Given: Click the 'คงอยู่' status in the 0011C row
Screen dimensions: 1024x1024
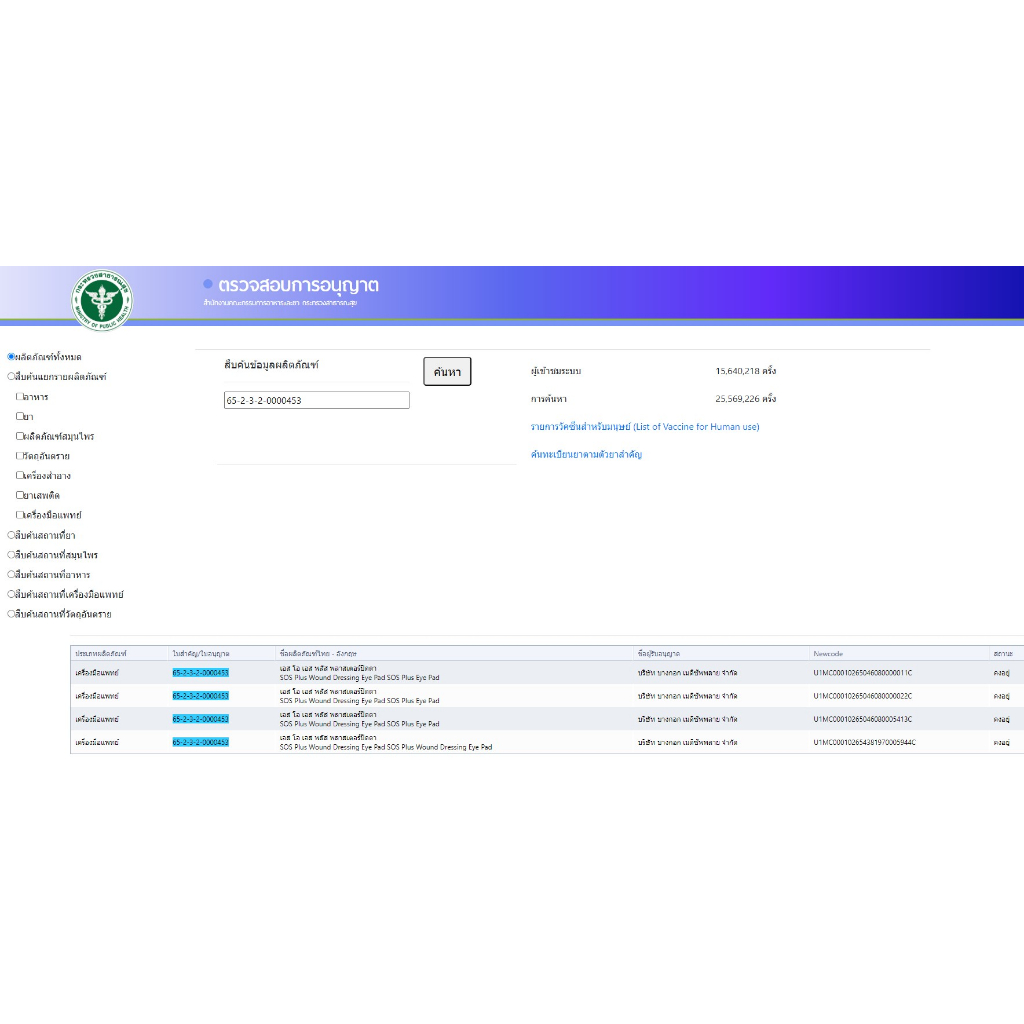Looking at the screenshot, I should (1002, 673).
